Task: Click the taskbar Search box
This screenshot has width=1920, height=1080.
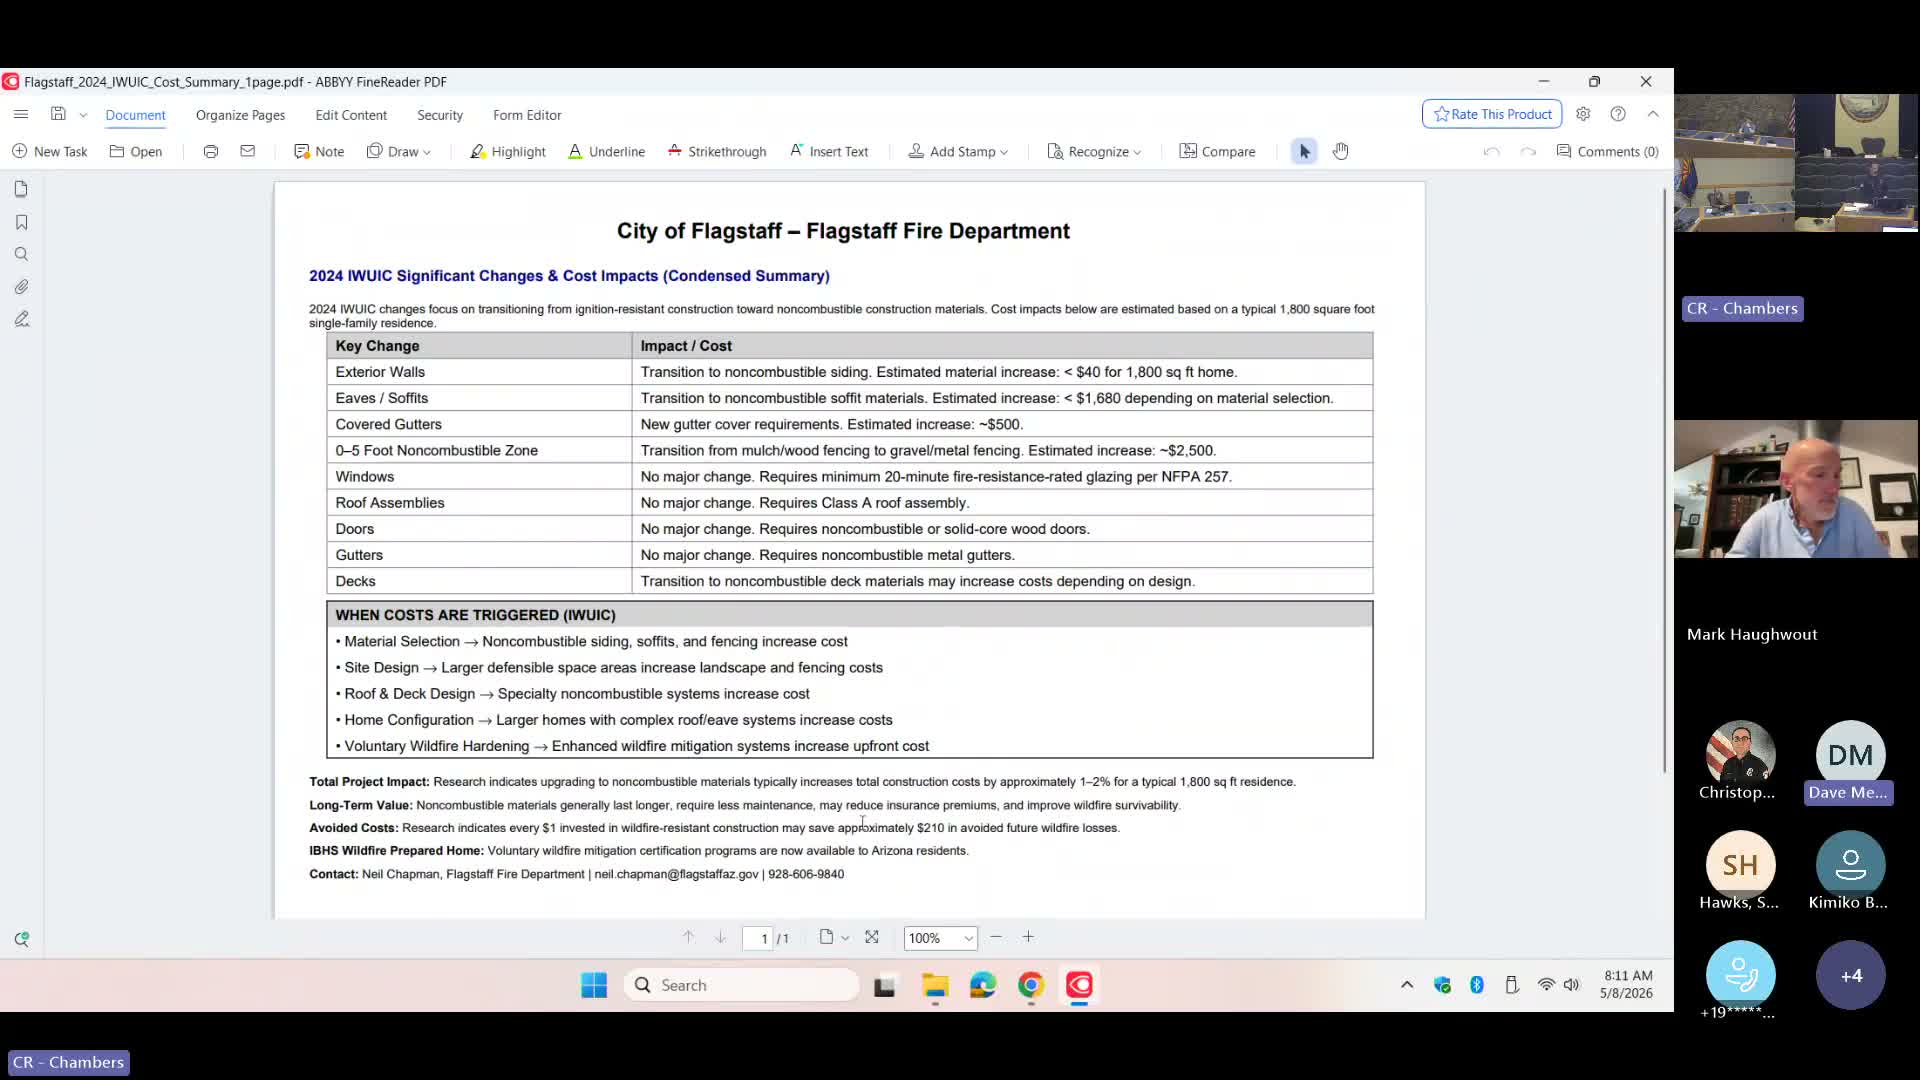Action: coord(741,985)
